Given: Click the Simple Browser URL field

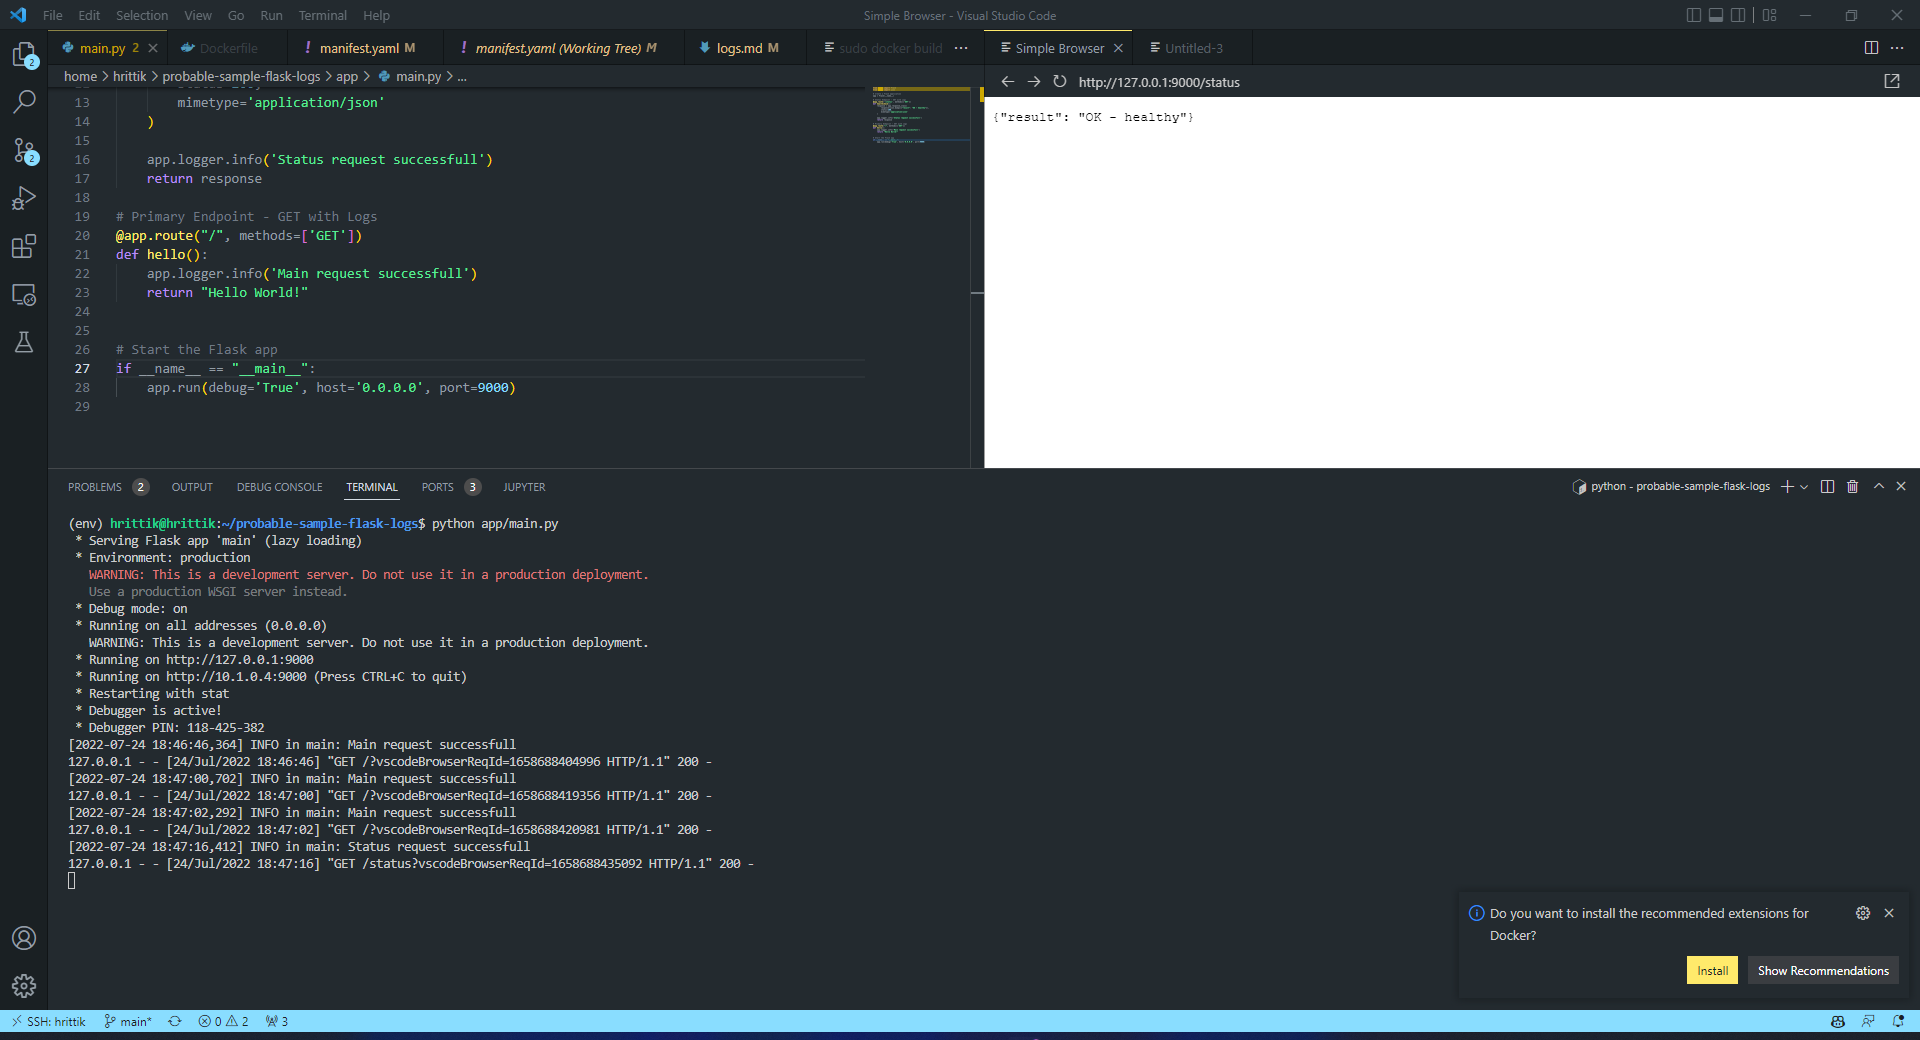Looking at the screenshot, I should pos(1475,82).
